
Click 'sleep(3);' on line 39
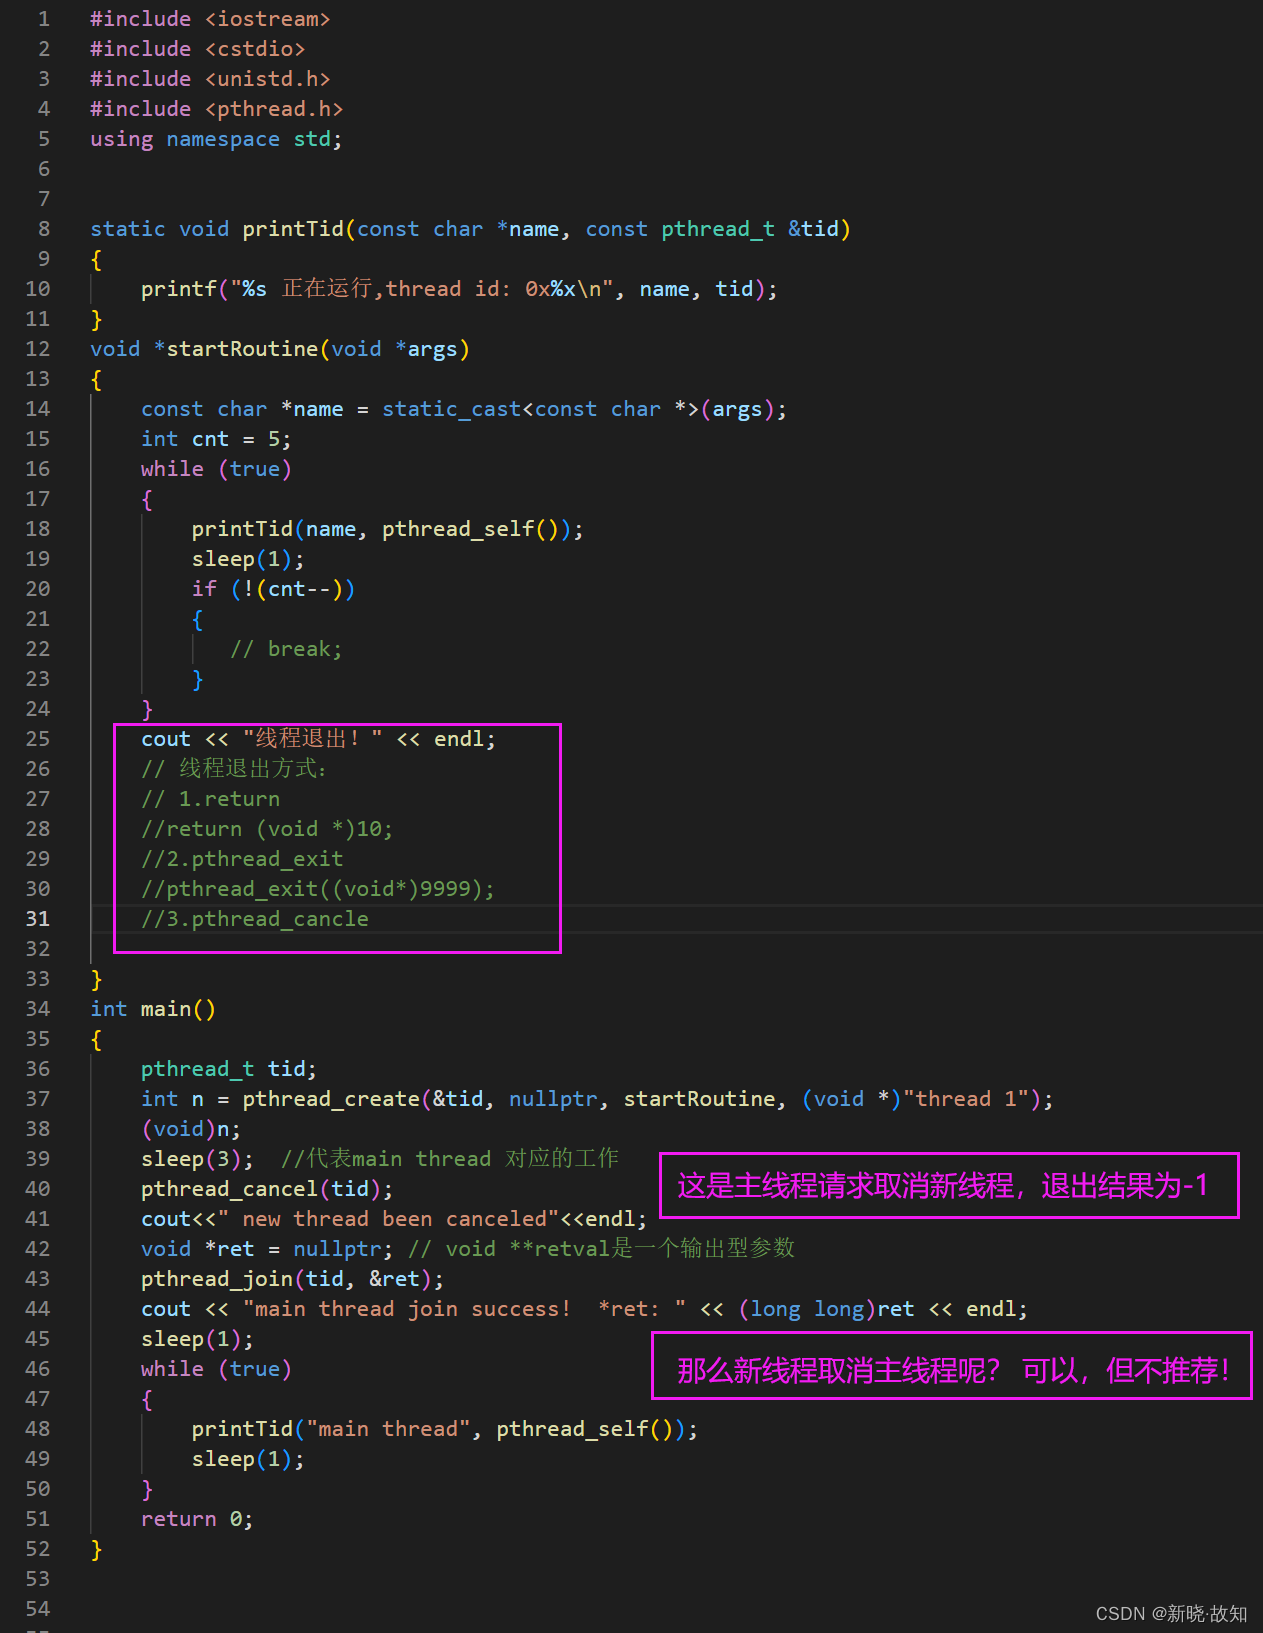pyautogui.click(x=197, y=1159)
